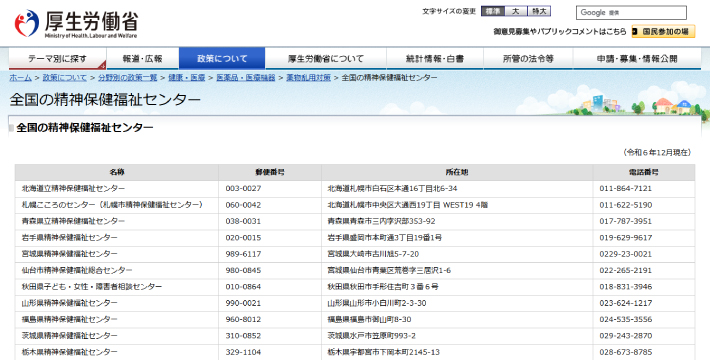
Task: Click postal code 038-0031
Action: [x=243, y=221]
